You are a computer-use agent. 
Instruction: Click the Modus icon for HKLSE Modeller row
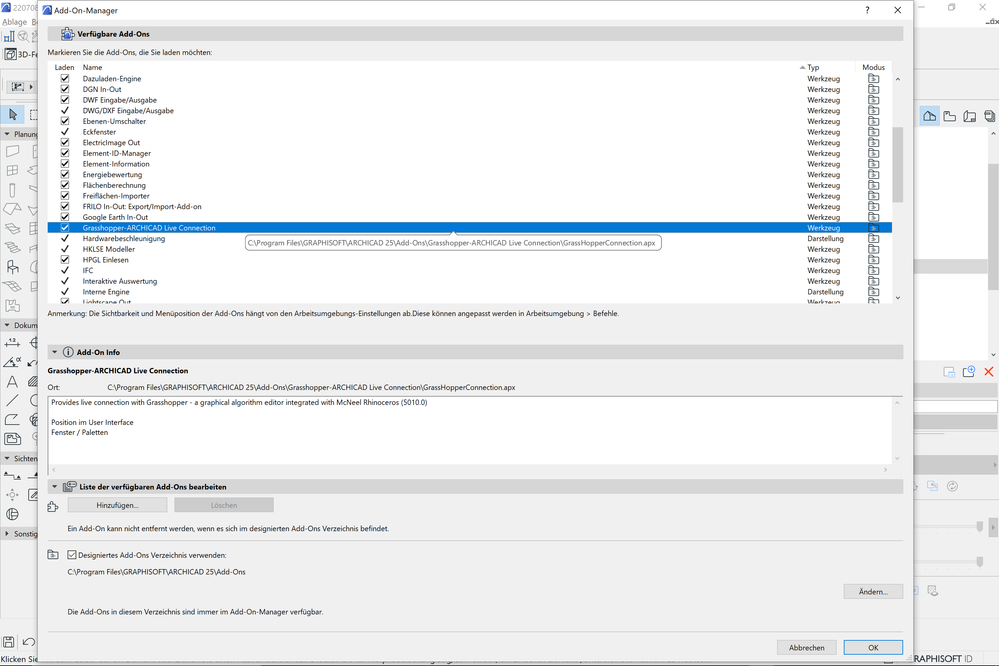873,249
